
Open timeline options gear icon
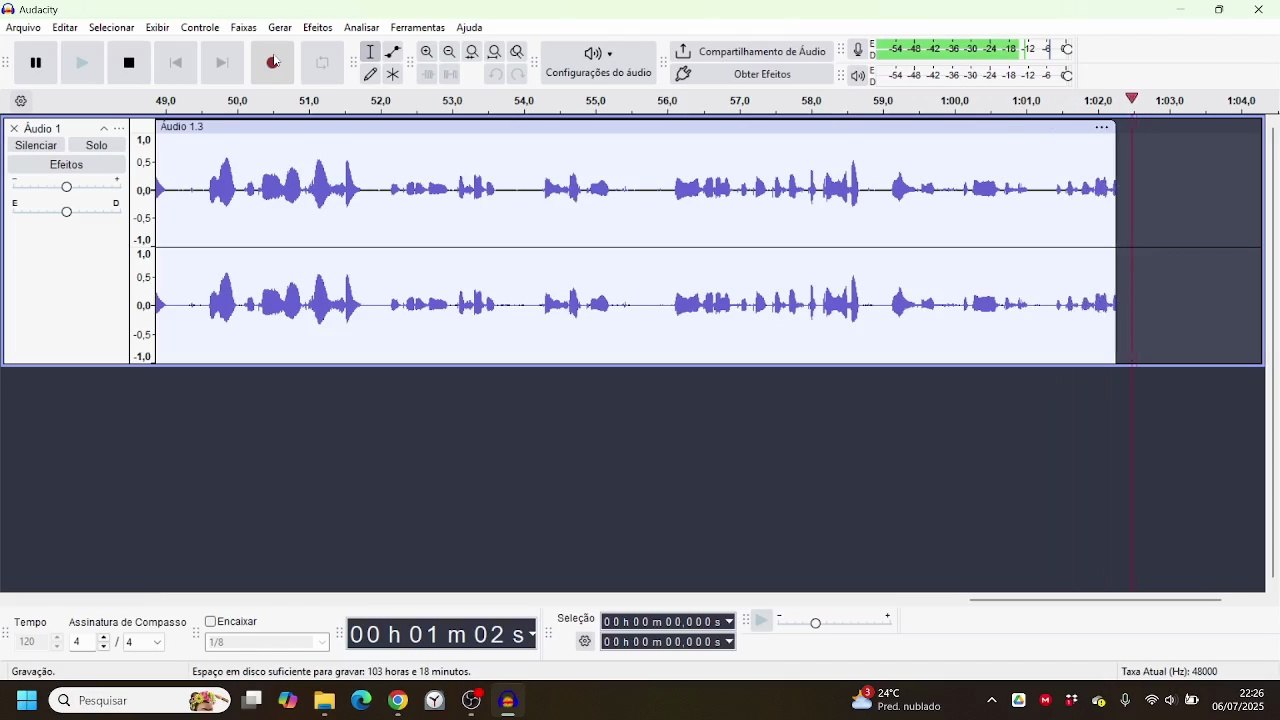(21, 101)
